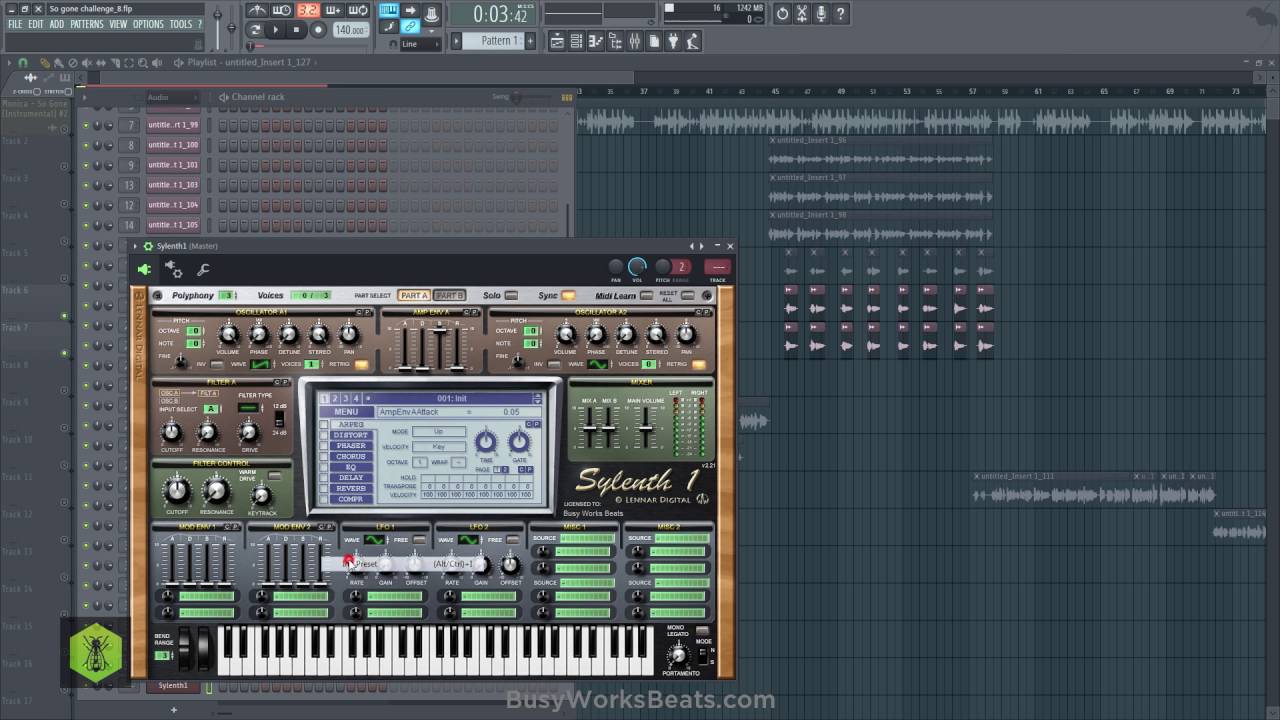Image resolution: width=1280 pixels, height=720 pixels.
Task: Open the Pattern 1 selector
Action: click(x=492, y=41)
